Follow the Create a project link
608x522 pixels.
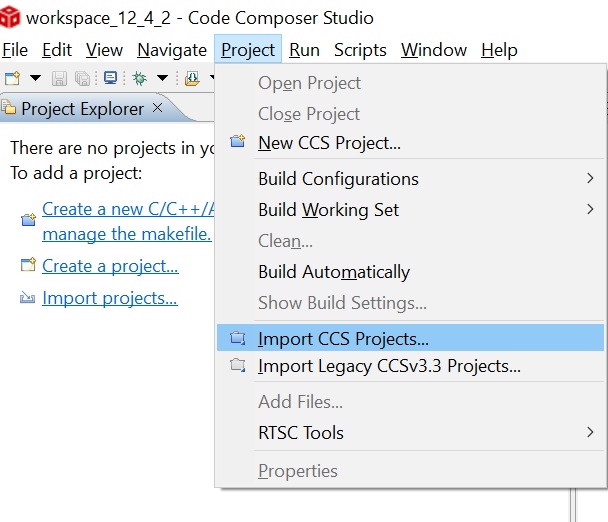110,266
